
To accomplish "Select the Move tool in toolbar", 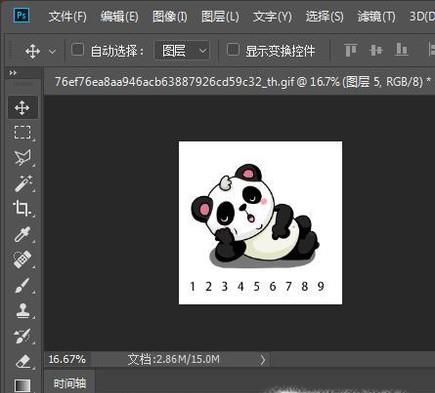I will click(x=22, y=107).
